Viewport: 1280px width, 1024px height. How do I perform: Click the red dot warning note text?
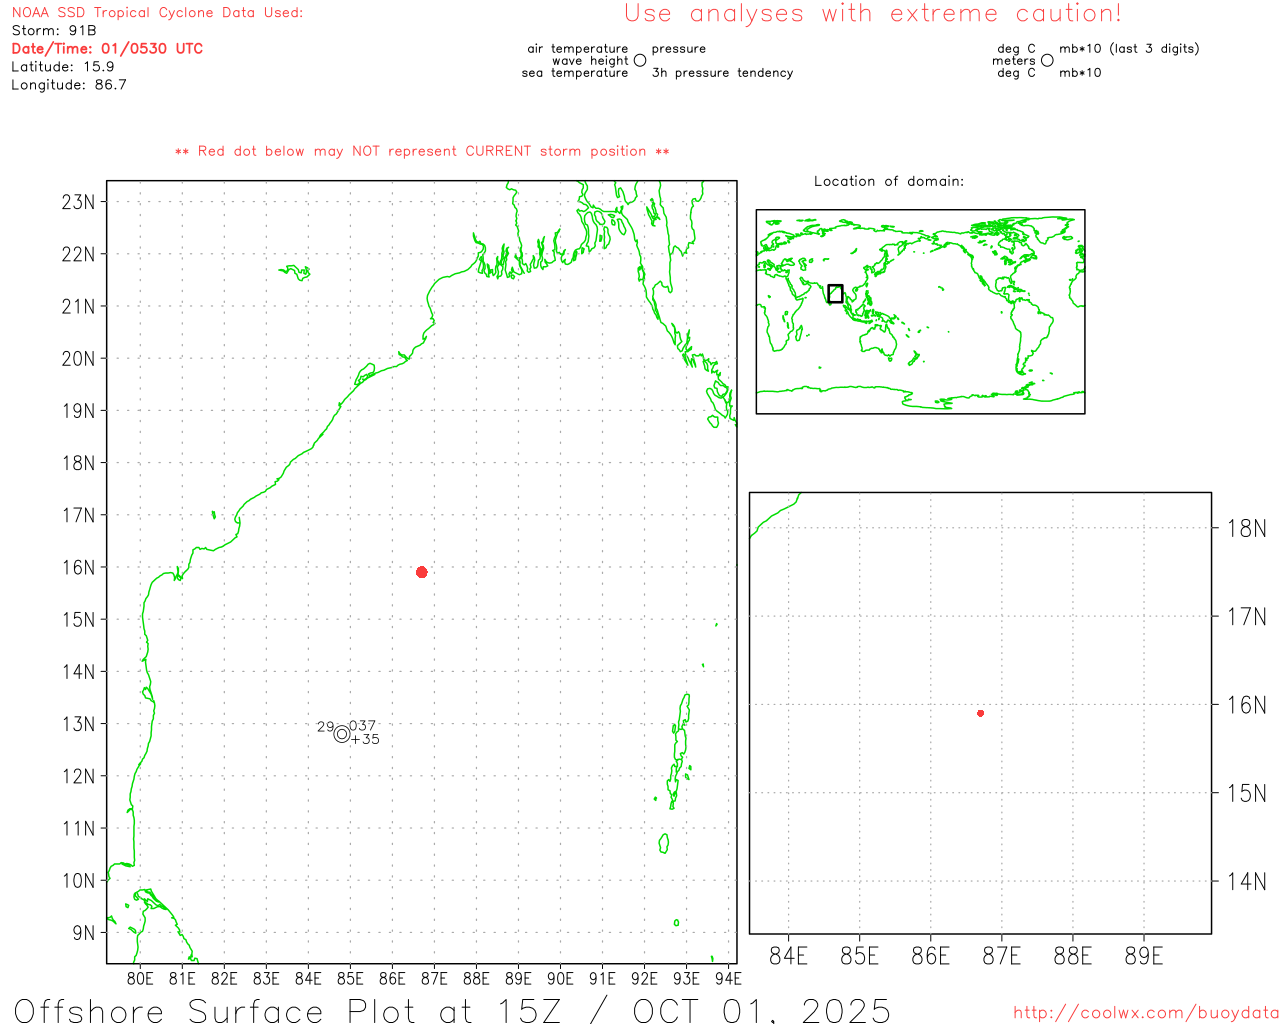tap(422, 151)
